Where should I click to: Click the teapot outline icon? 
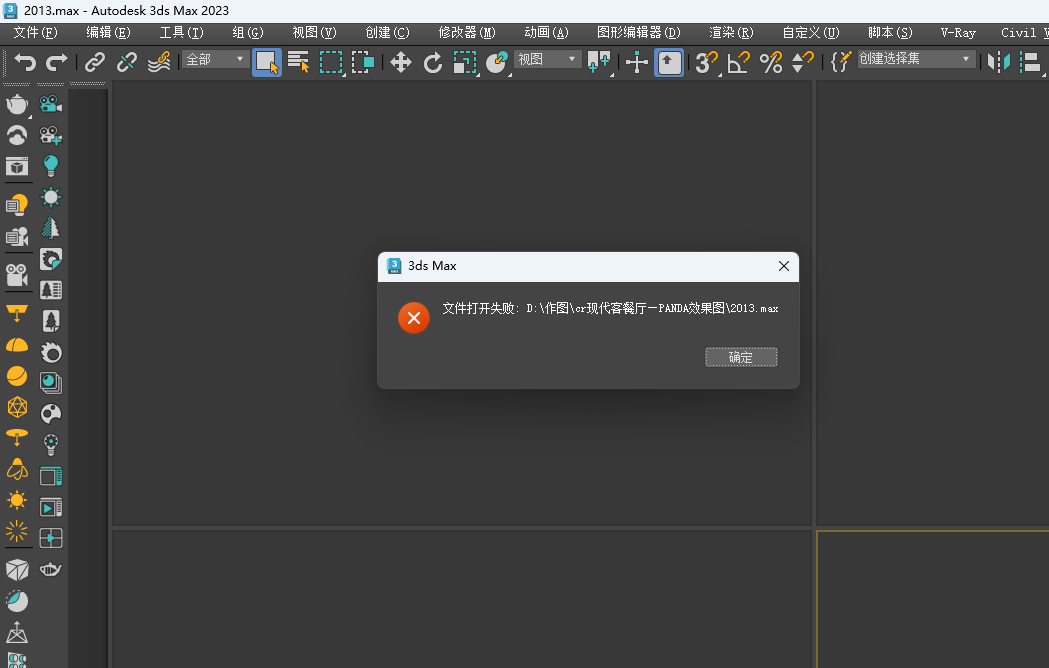(x=51, y=570)
